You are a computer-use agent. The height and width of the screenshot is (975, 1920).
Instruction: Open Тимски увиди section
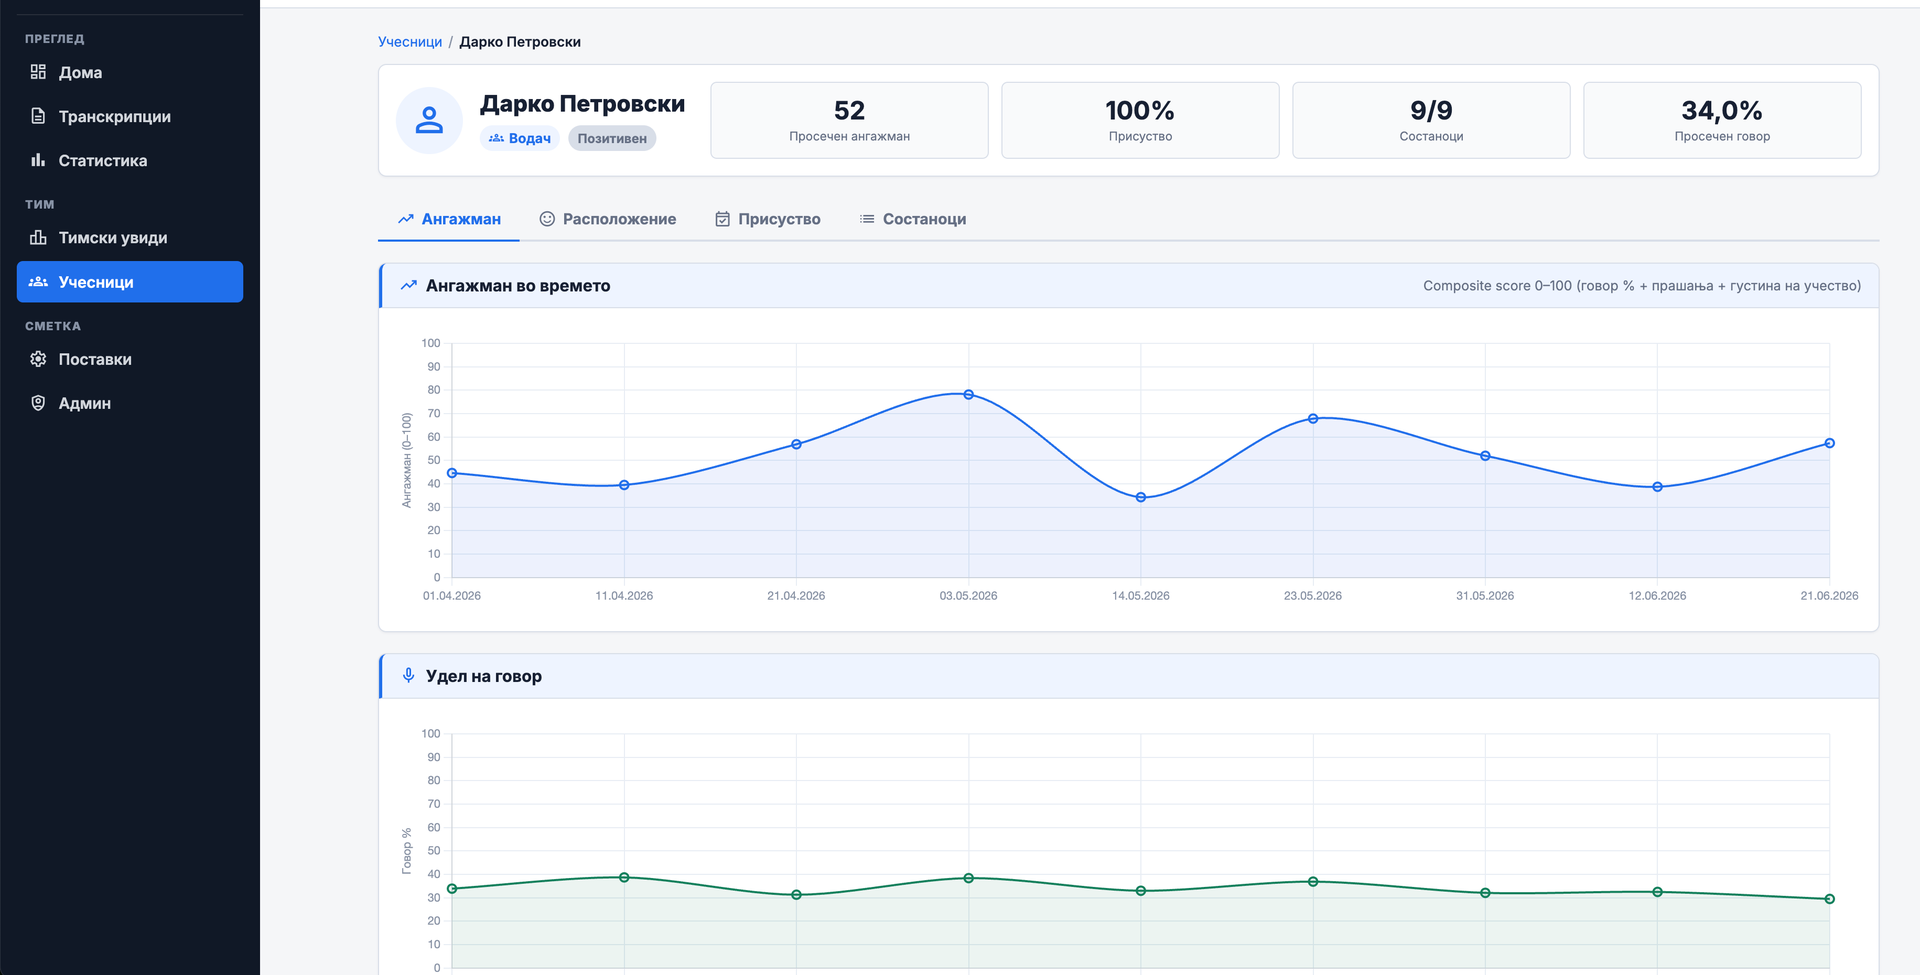click(130, 238)
